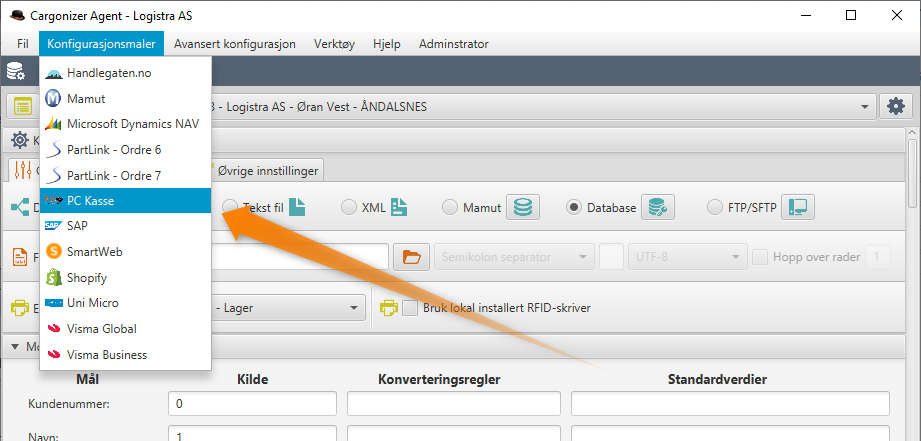Open the gear settings button beside the sender dropdown
This screenshot has height=441, width=921.
(x=896, y=107)
